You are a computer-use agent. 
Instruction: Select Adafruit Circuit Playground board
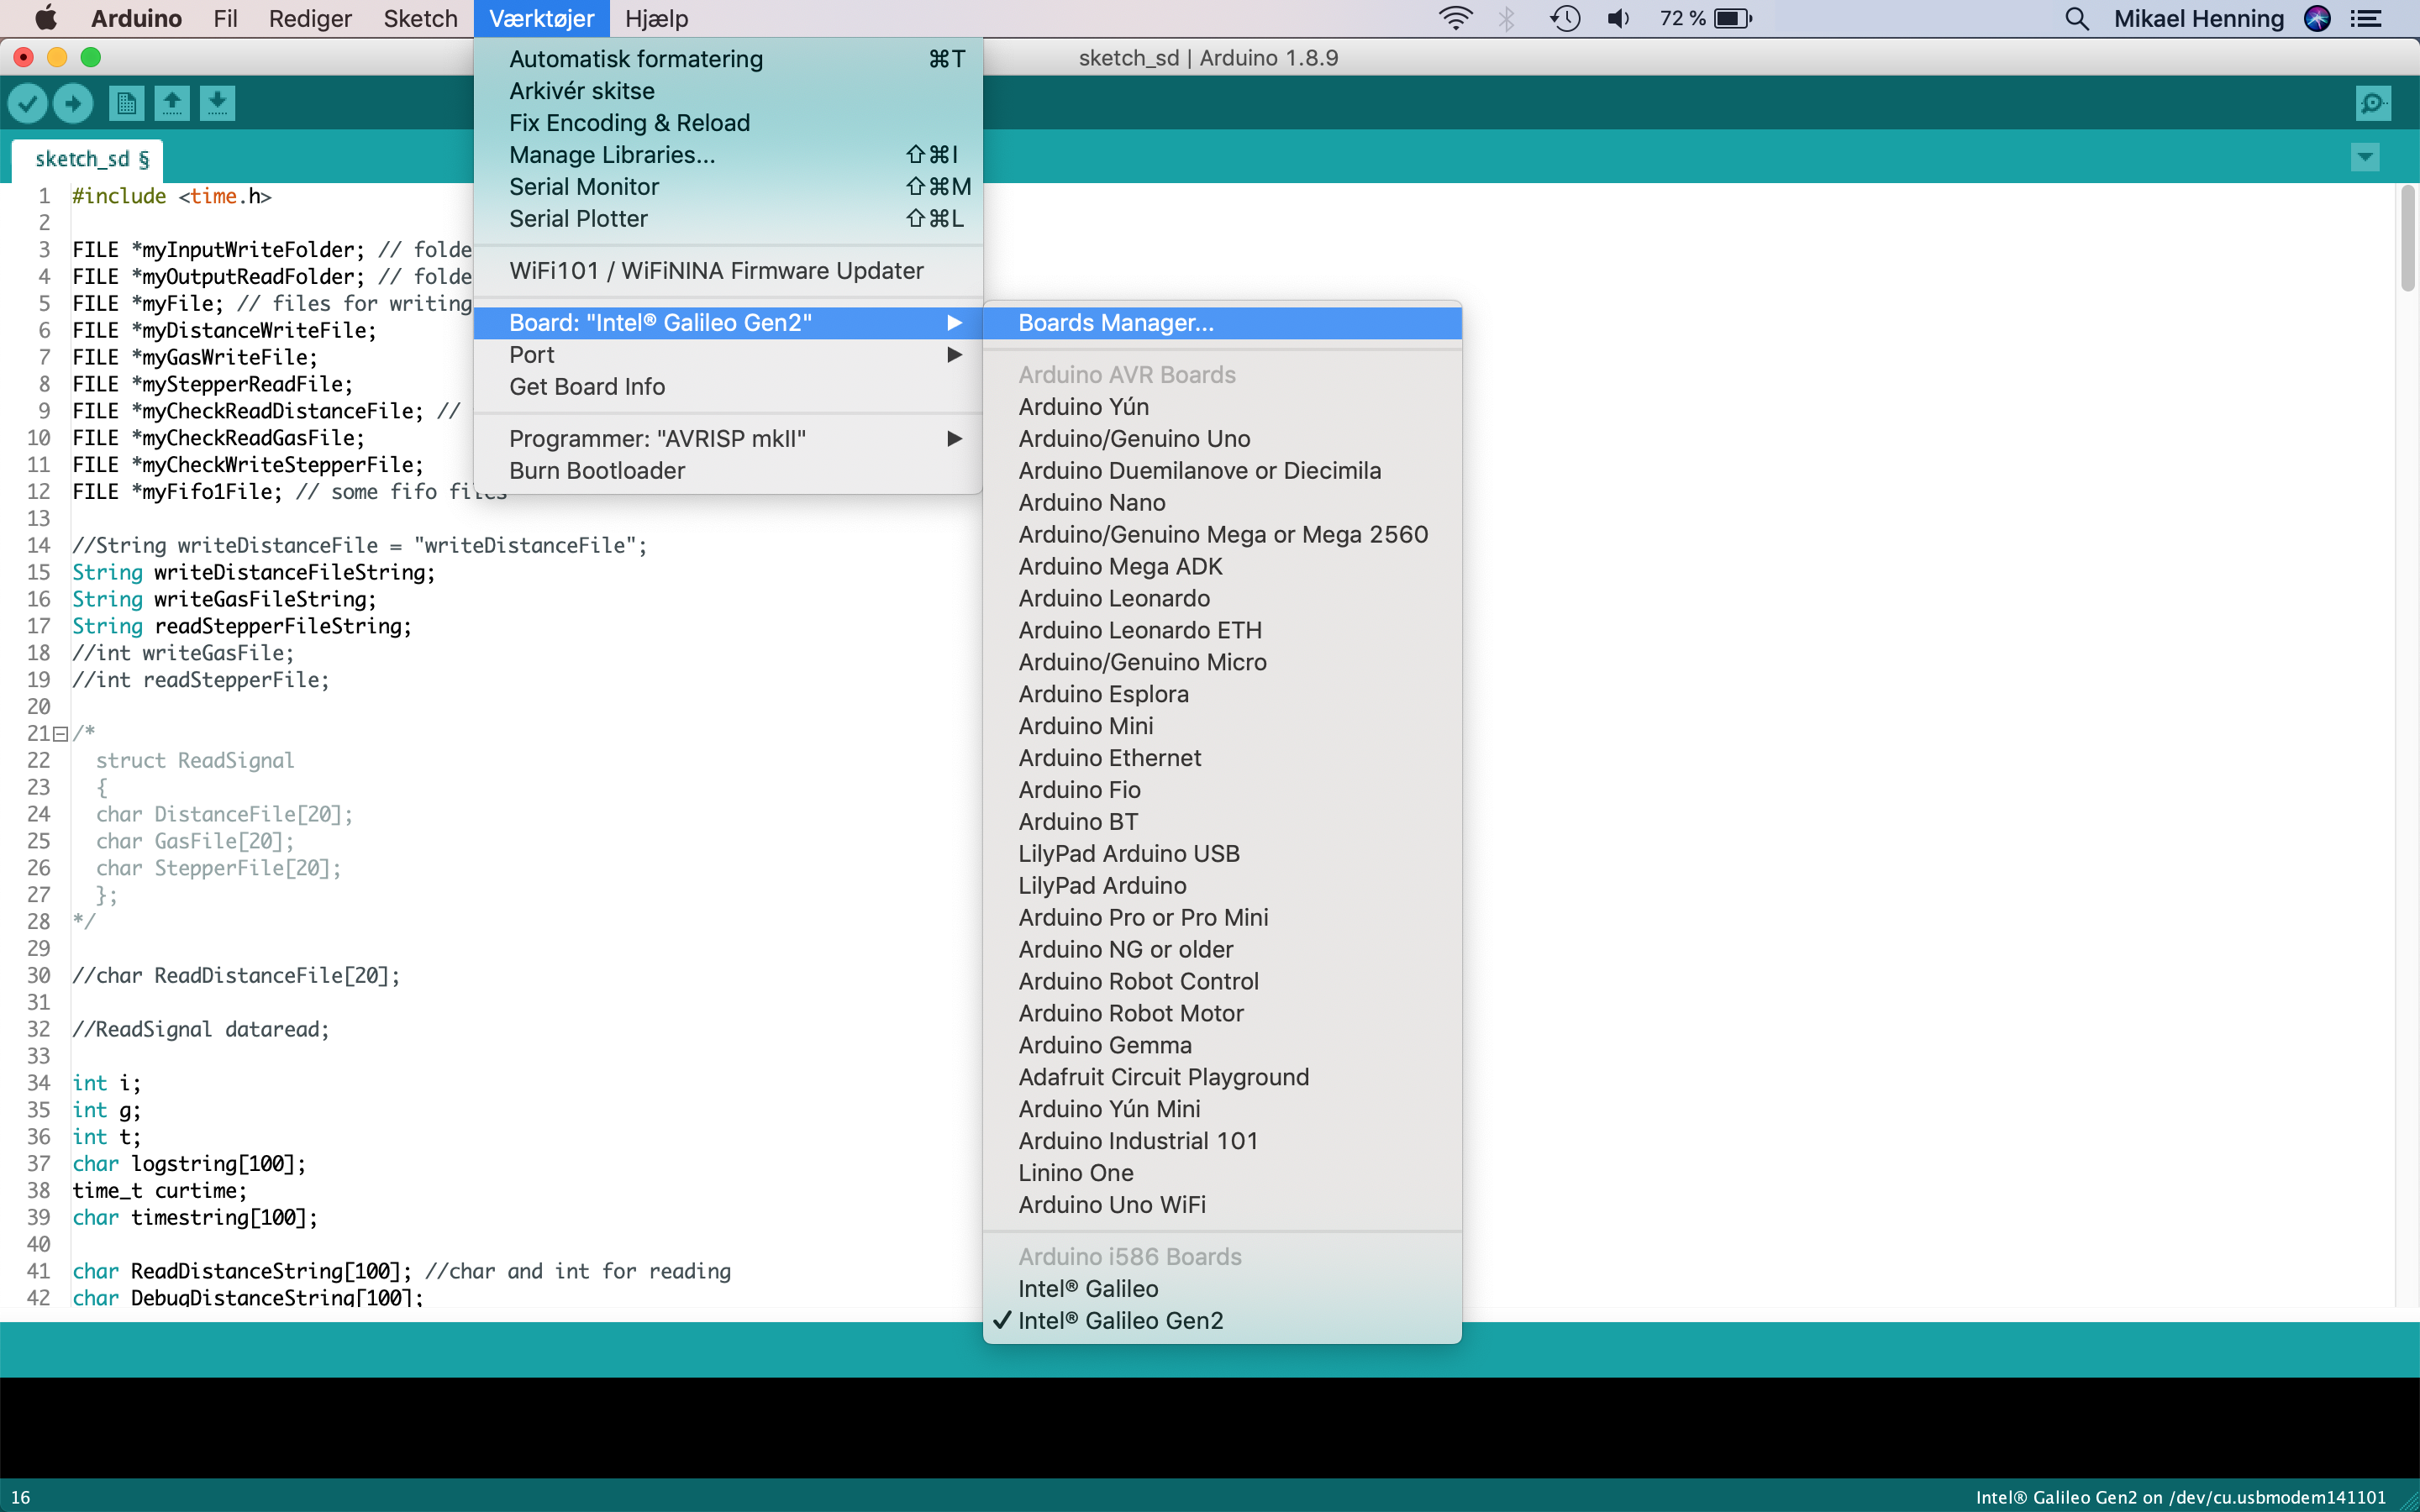1222,1078
